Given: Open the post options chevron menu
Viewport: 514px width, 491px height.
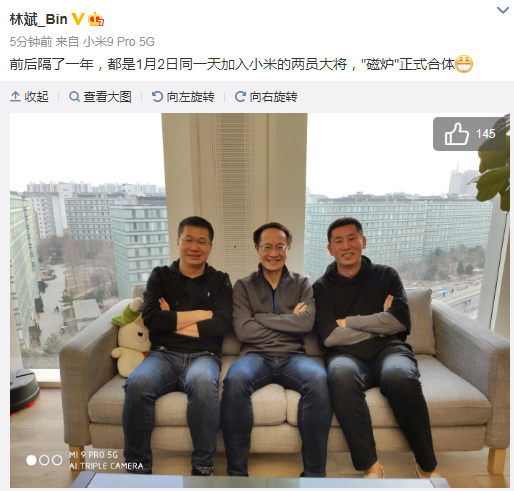Looking at the screenshot, I should [x=503, y=10].
